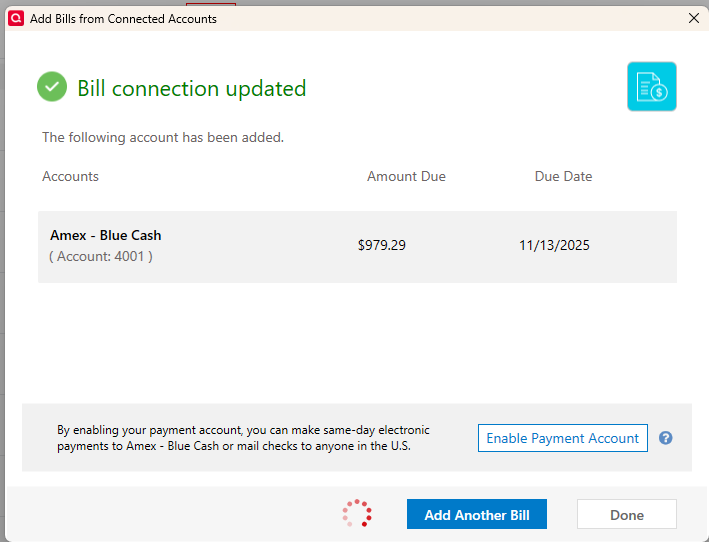Screen dimensions: 709x542
Task: Click the bill document dollar icon
Action: click(652, 86)
